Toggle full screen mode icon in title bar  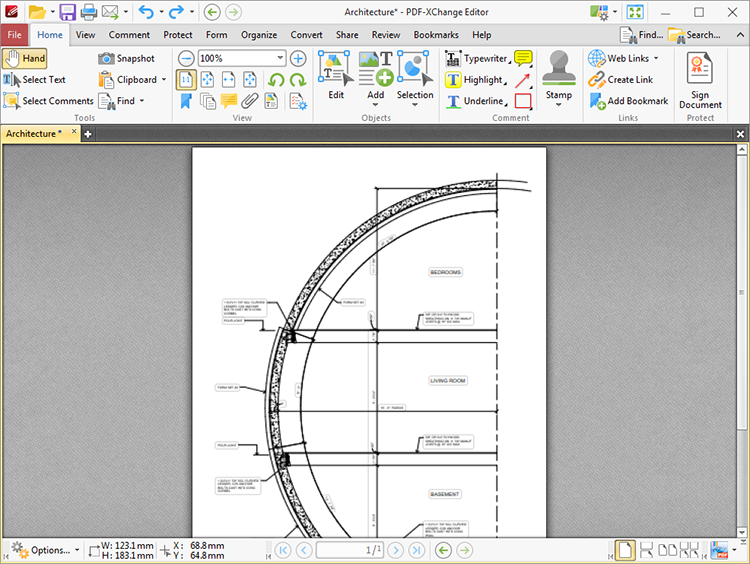(x=635, y=12)
